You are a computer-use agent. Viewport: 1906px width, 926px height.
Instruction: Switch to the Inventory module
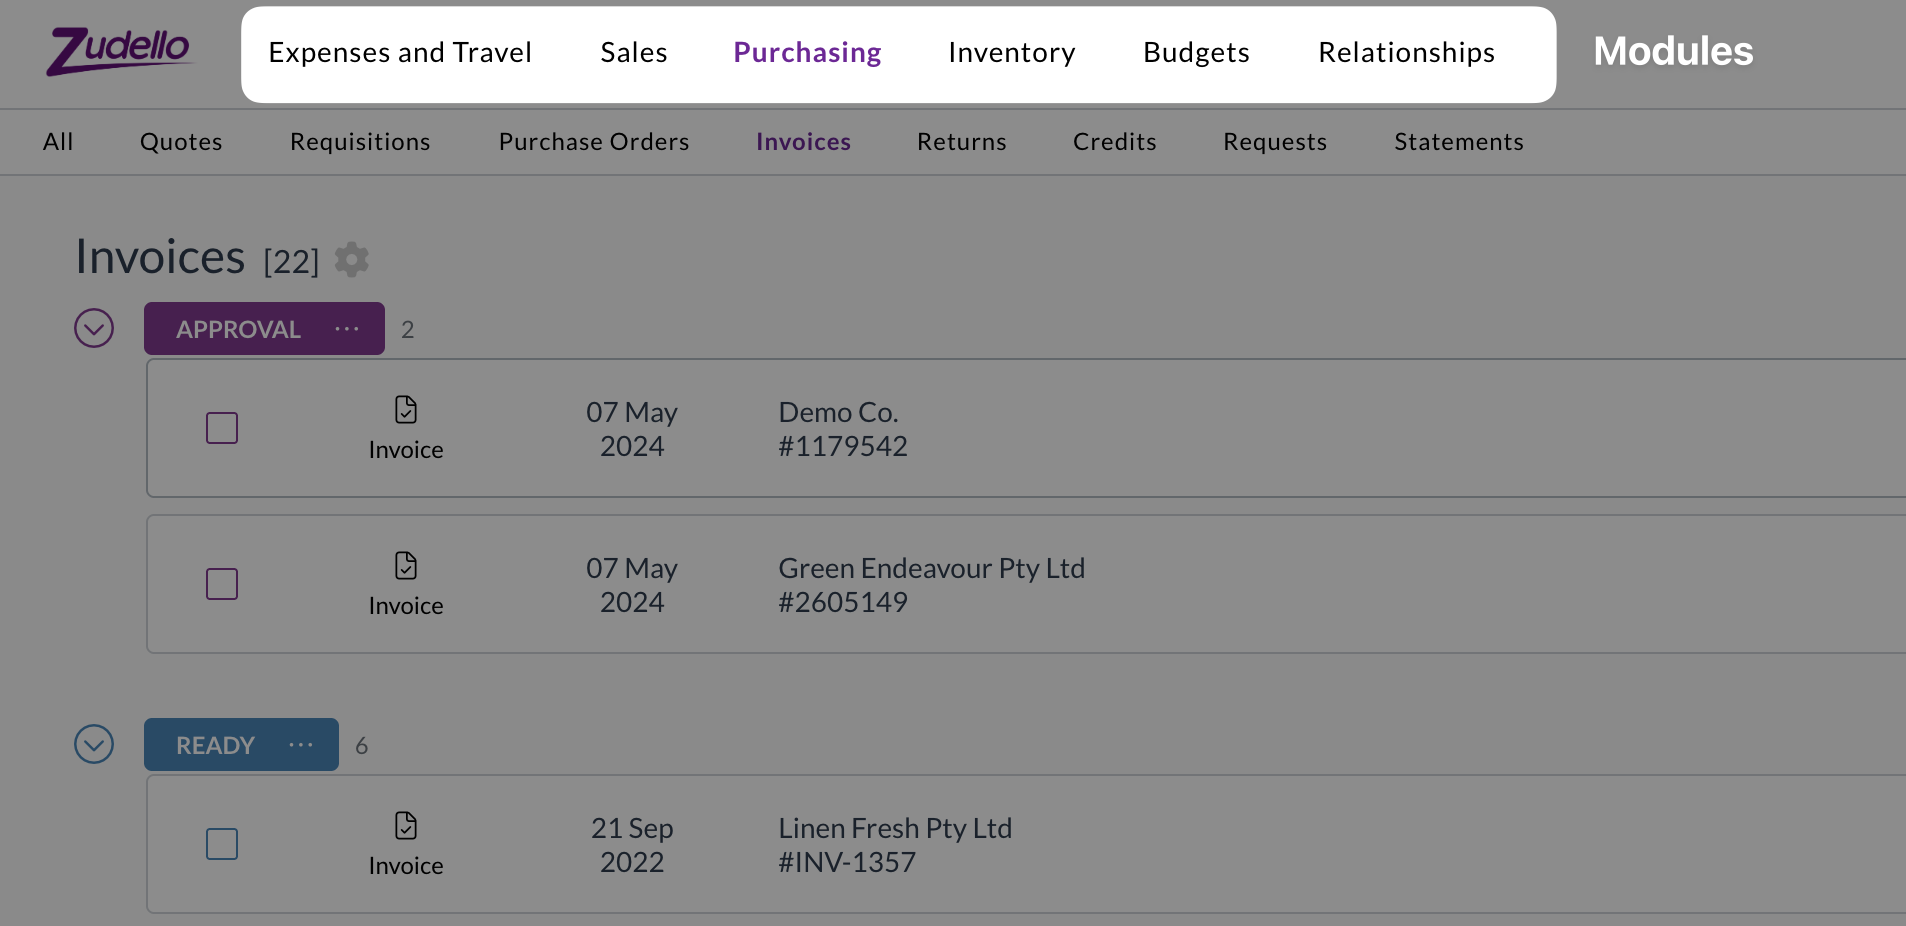[1012, 52]
